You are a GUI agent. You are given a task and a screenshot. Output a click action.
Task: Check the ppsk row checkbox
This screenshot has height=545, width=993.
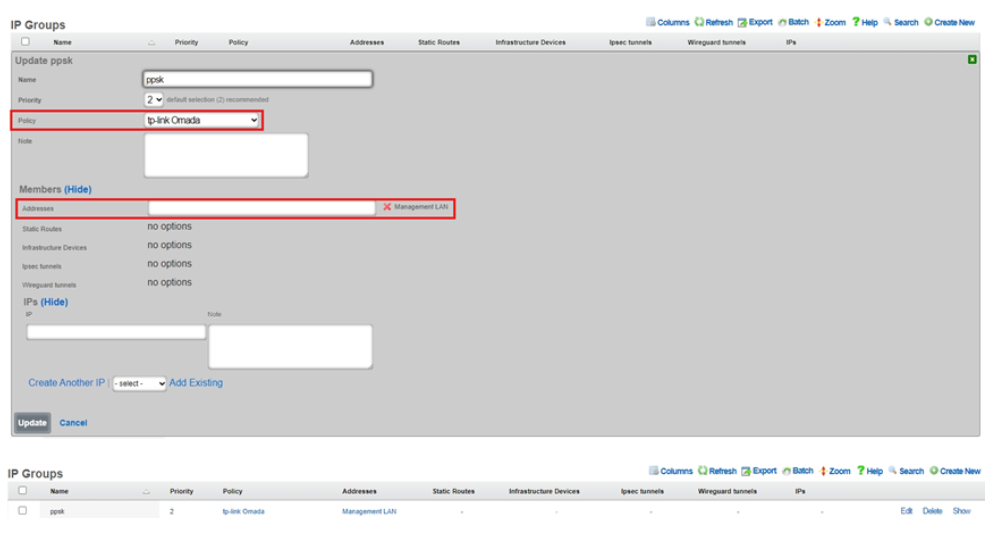(22, 511)
